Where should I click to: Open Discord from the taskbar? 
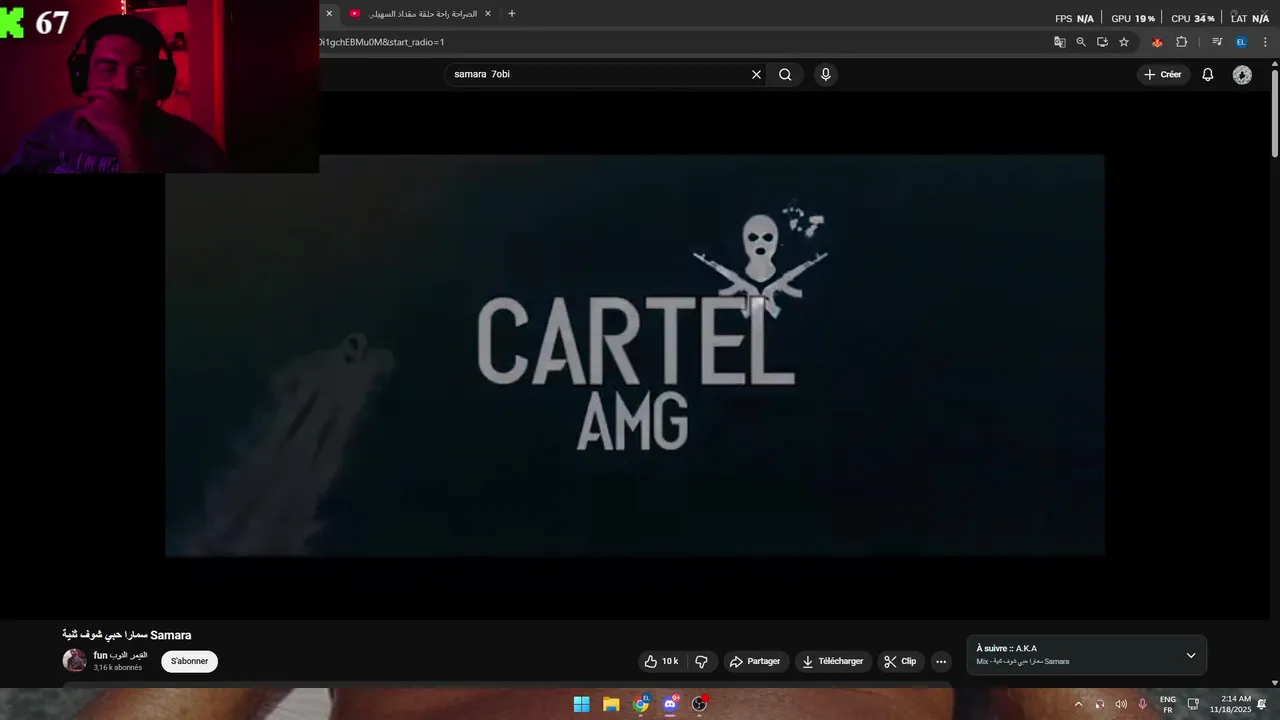pyautogui.click(x=670, y=704)
